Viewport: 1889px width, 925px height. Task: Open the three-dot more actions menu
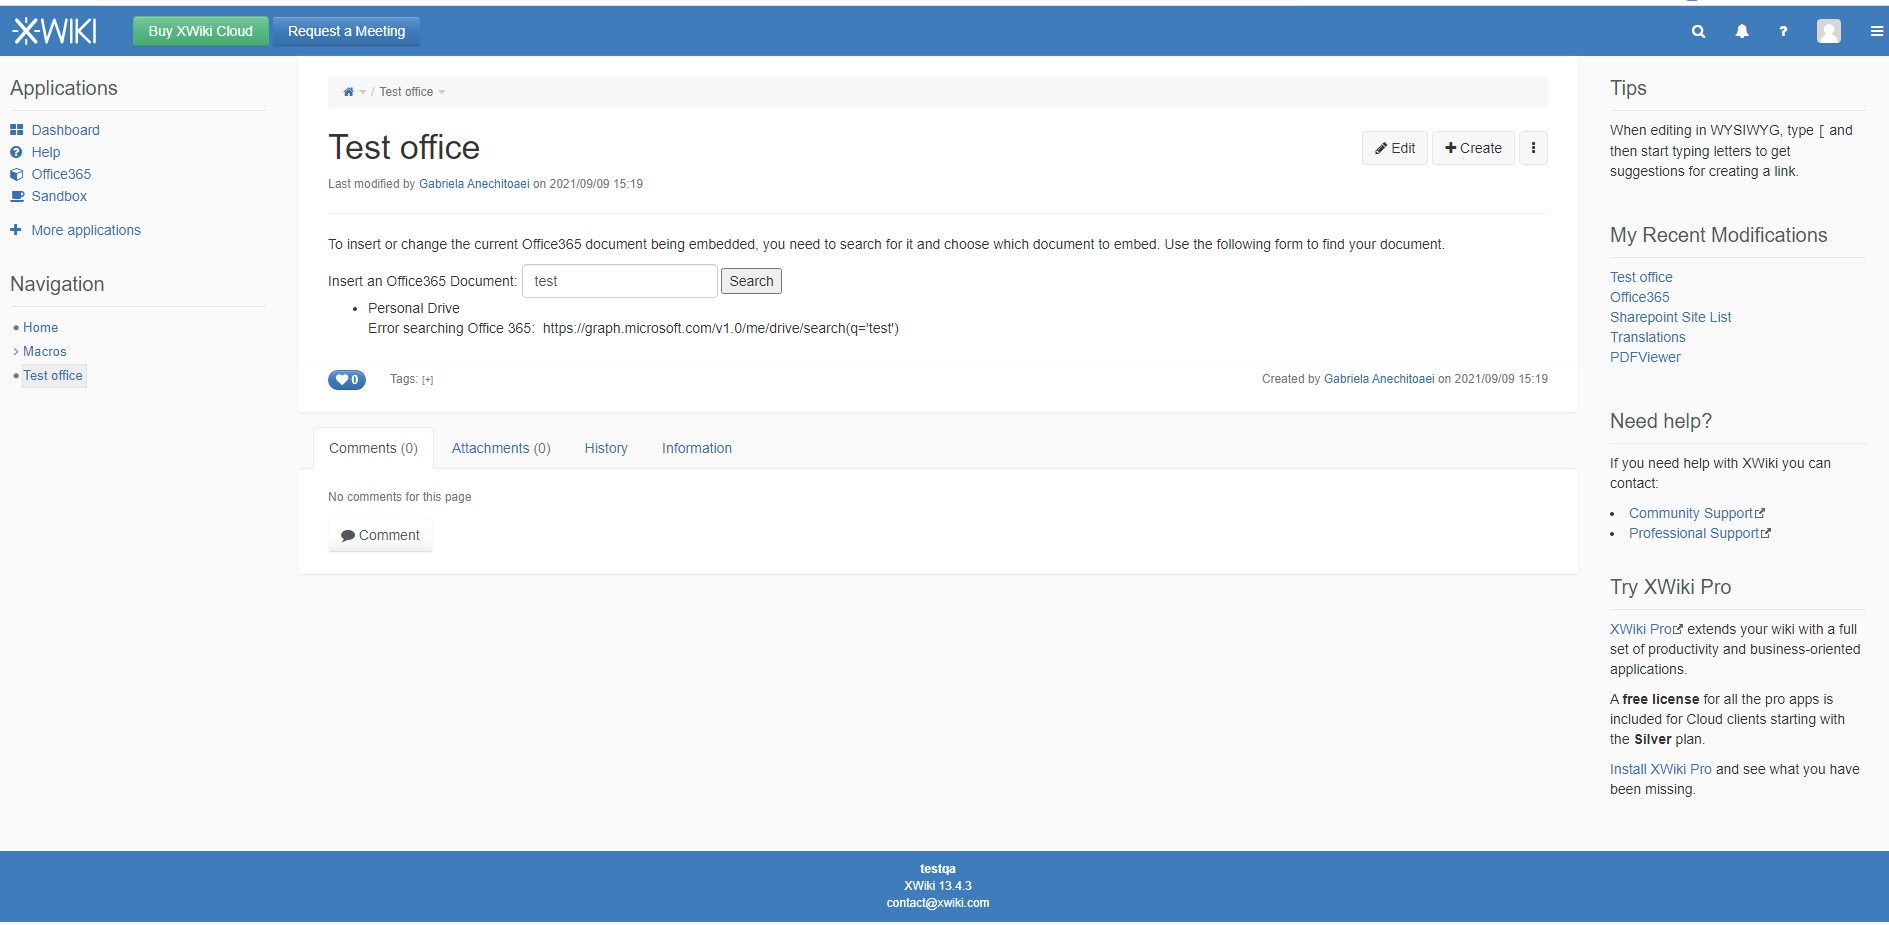(x=1533, y=147)
